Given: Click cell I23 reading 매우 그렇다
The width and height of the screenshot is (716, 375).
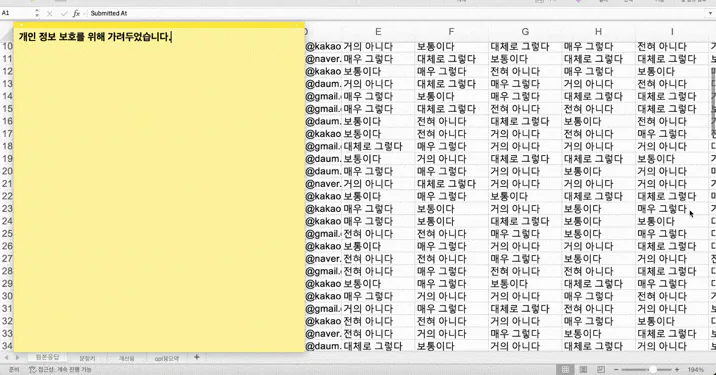Looking at the screenshot, I should click(x=672, y=209).
